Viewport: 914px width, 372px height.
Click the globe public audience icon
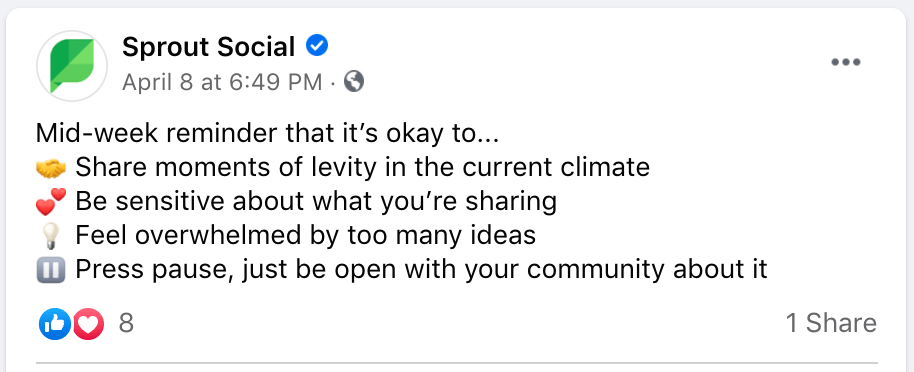tap(354, 82)
